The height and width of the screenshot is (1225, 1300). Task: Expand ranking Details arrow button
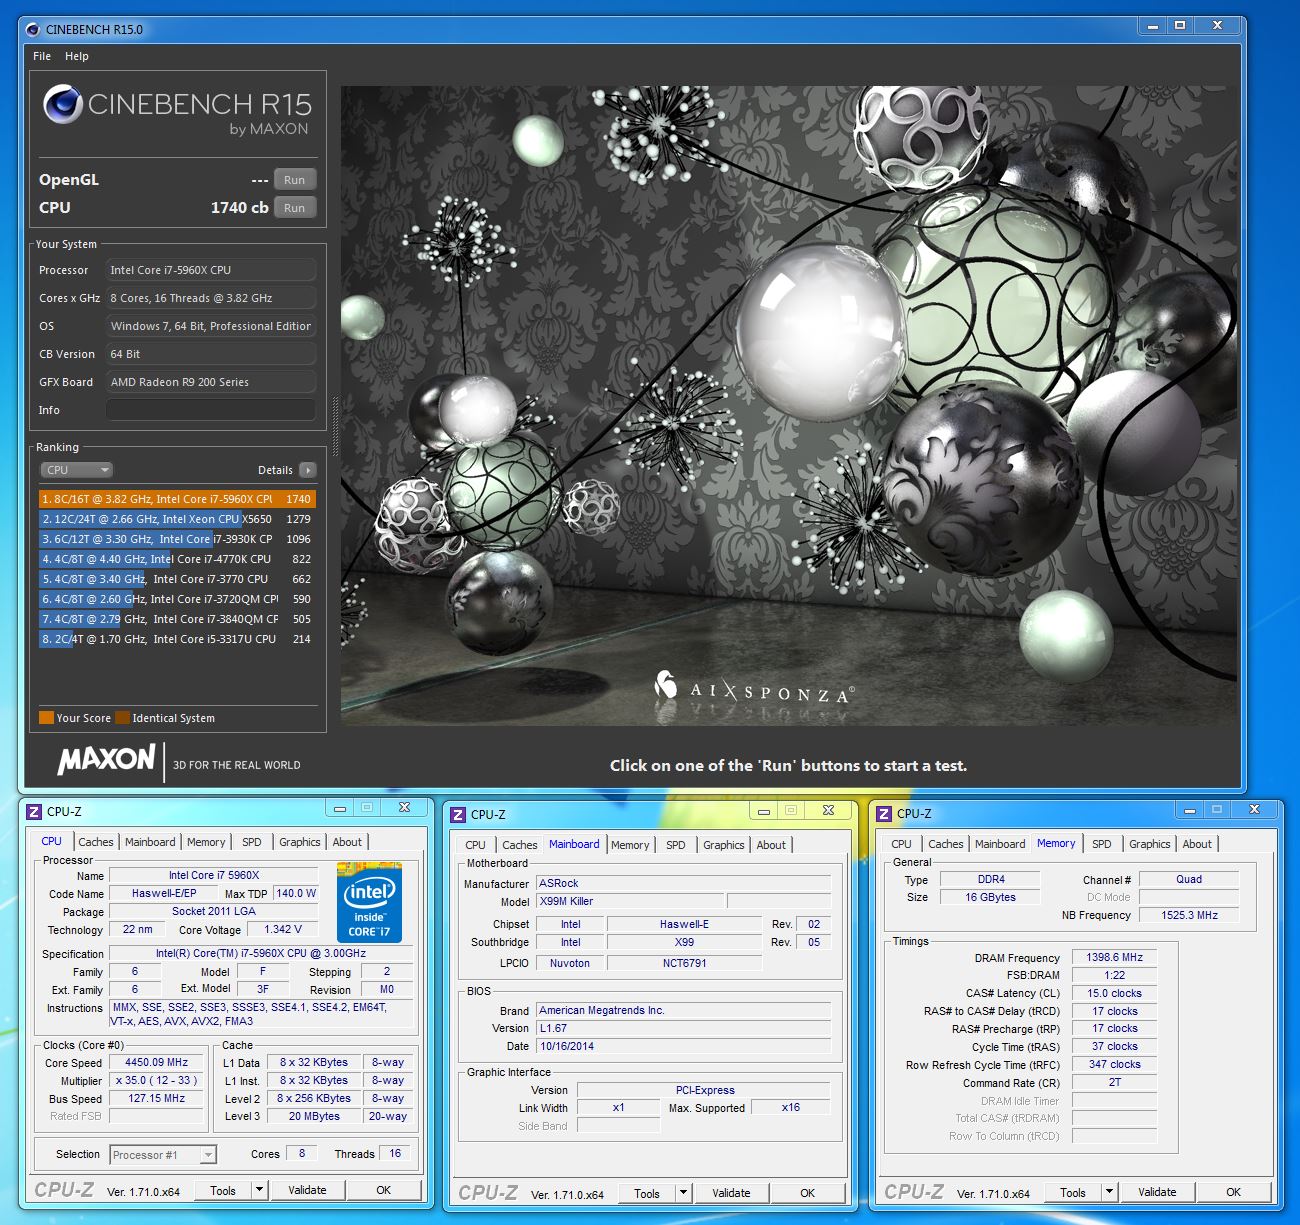pyautogui.click(x=308, y=470)
